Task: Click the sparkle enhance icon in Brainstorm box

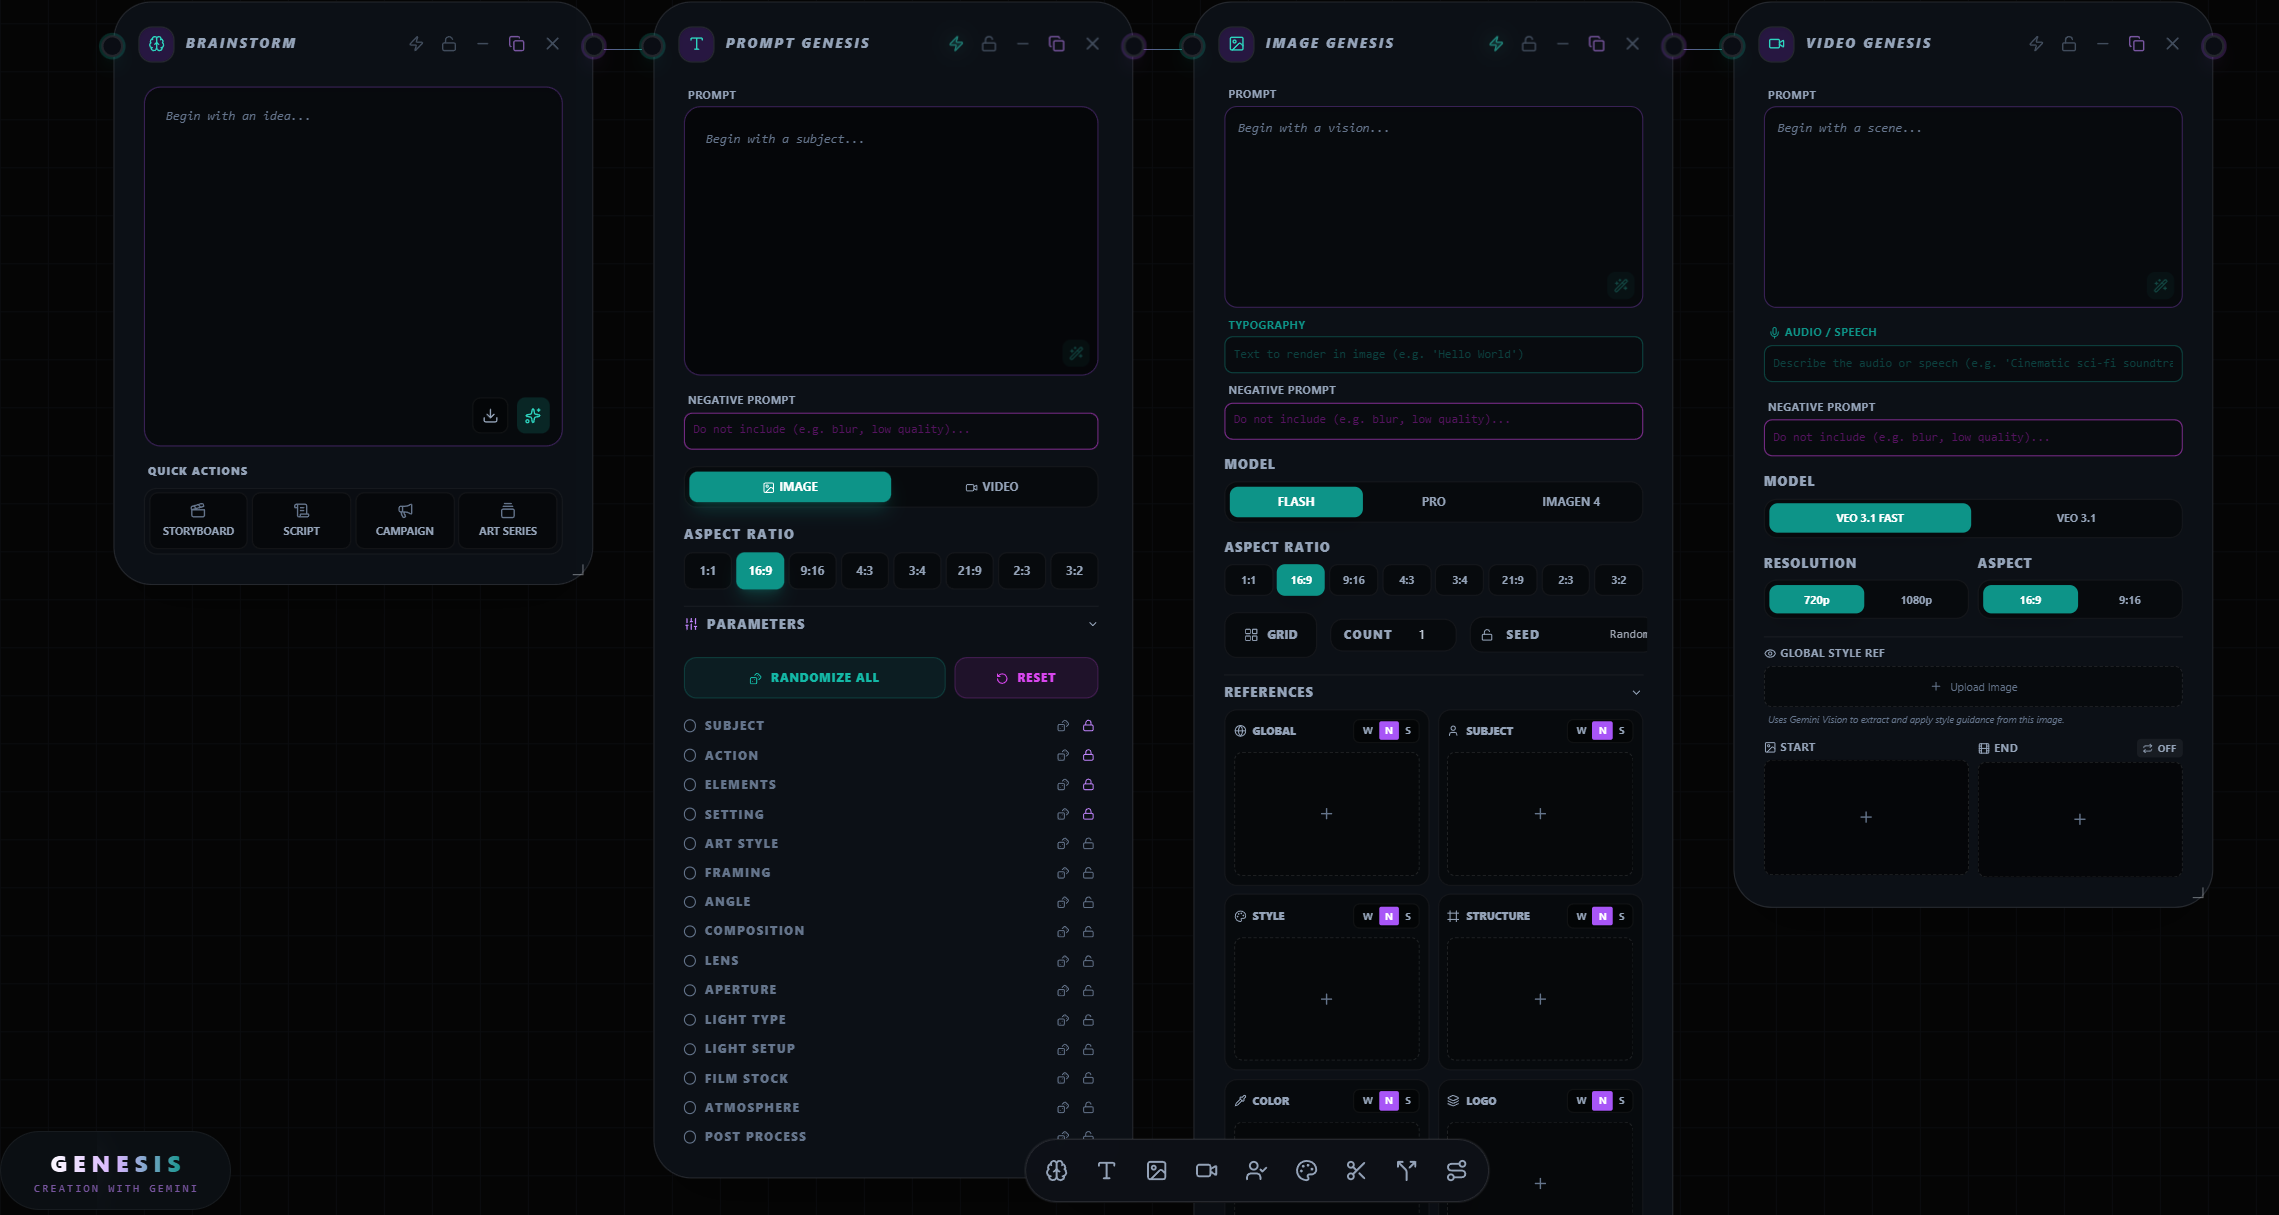Action: pyautogui.click(x=533, y=415)
